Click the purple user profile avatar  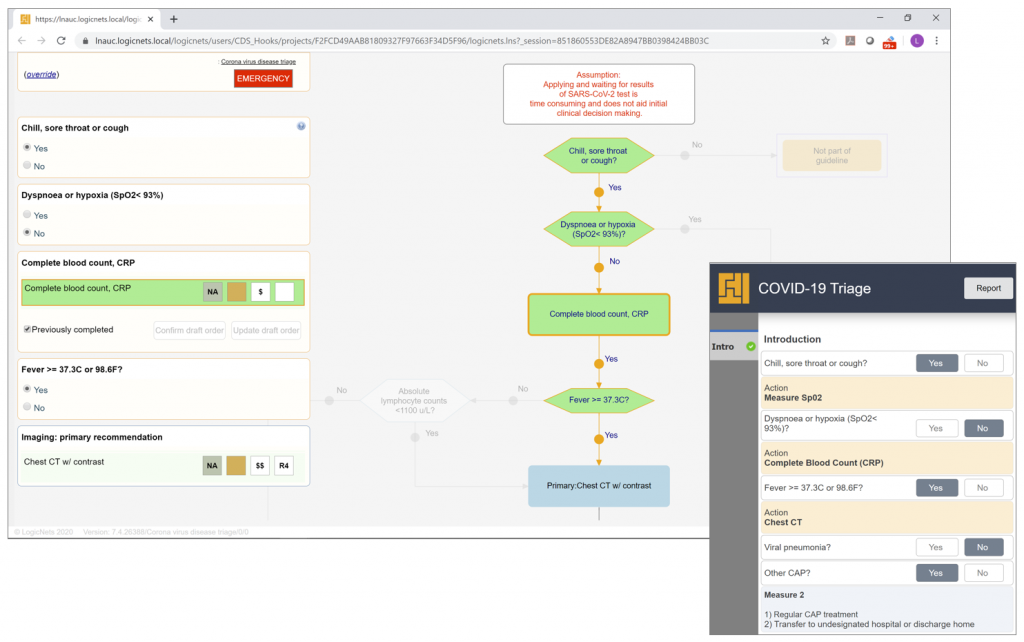(916, 41)
